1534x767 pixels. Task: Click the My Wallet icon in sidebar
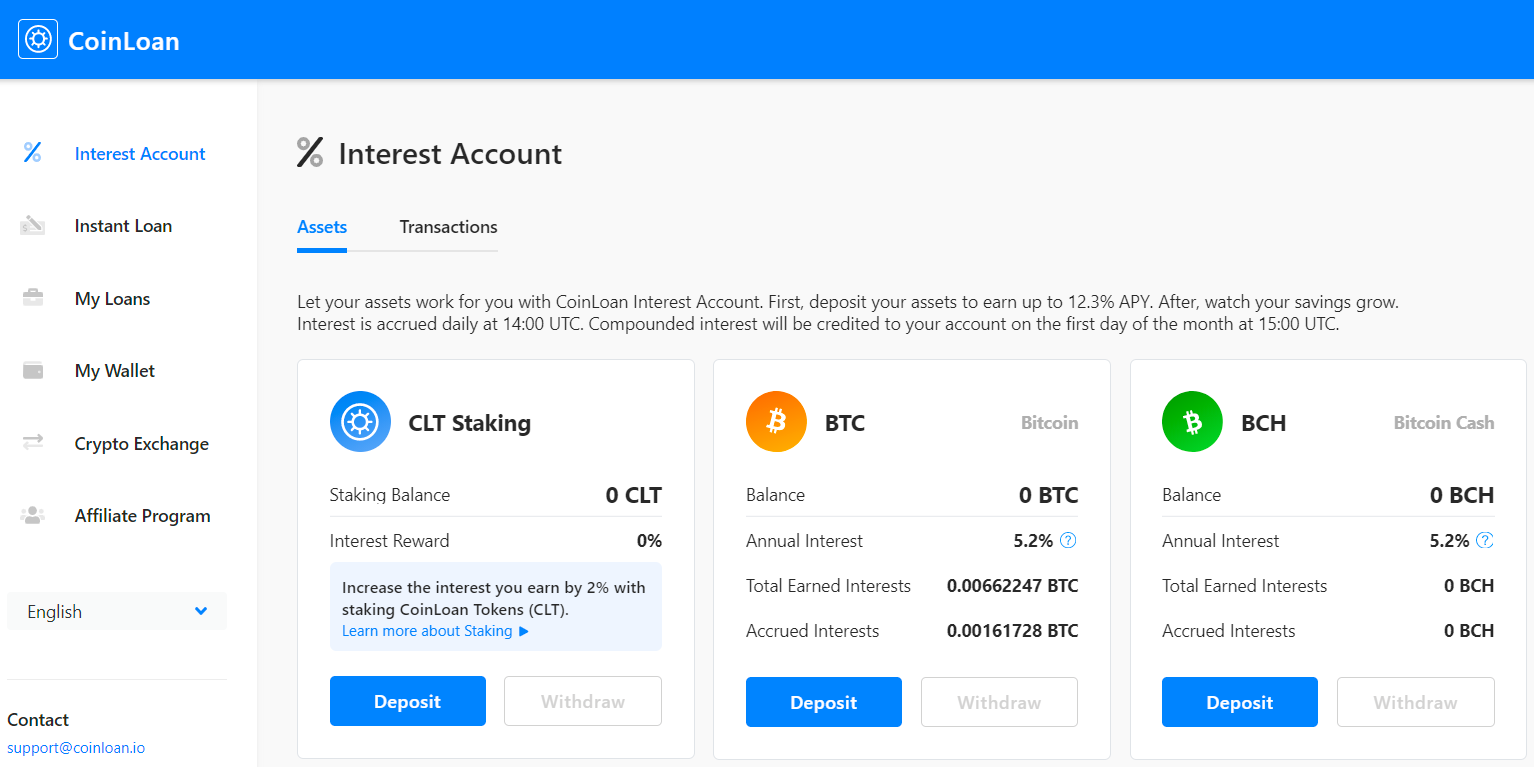pos(33,370)
